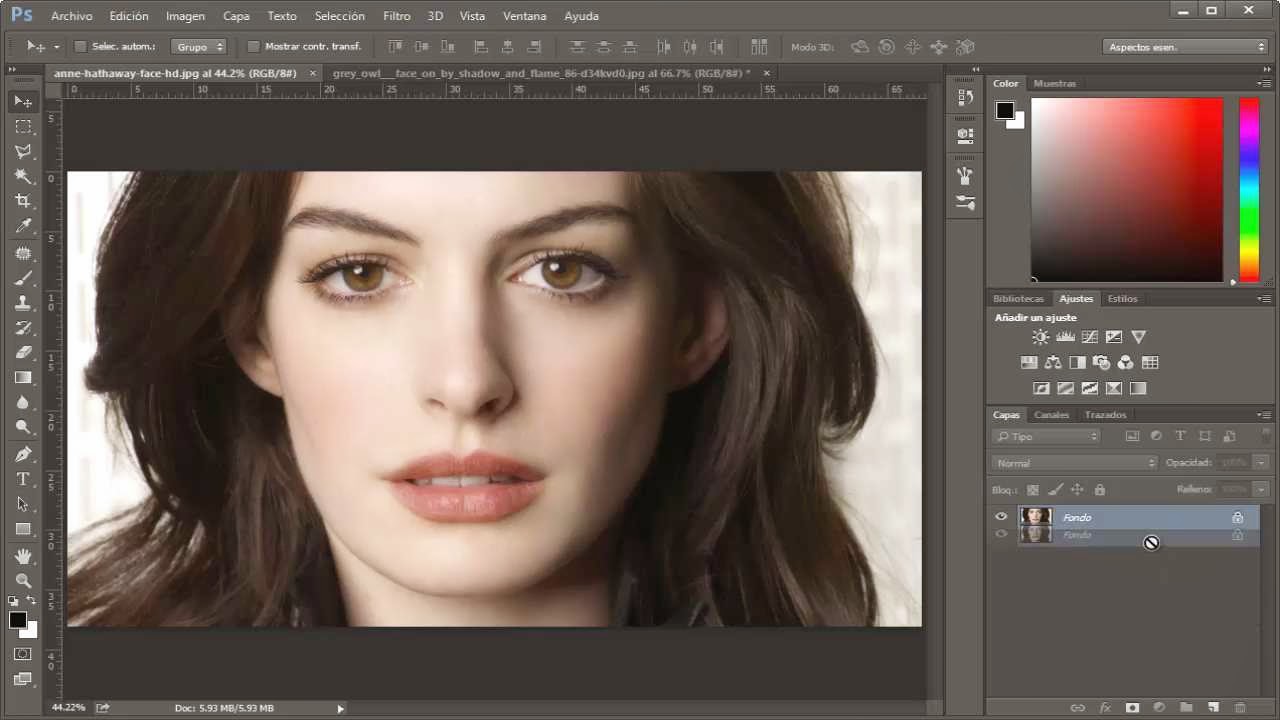Image resolution: width=1280 pixels, height=720 pixels.
Task: Select the Zoom tool
Action: click(23, 580)
